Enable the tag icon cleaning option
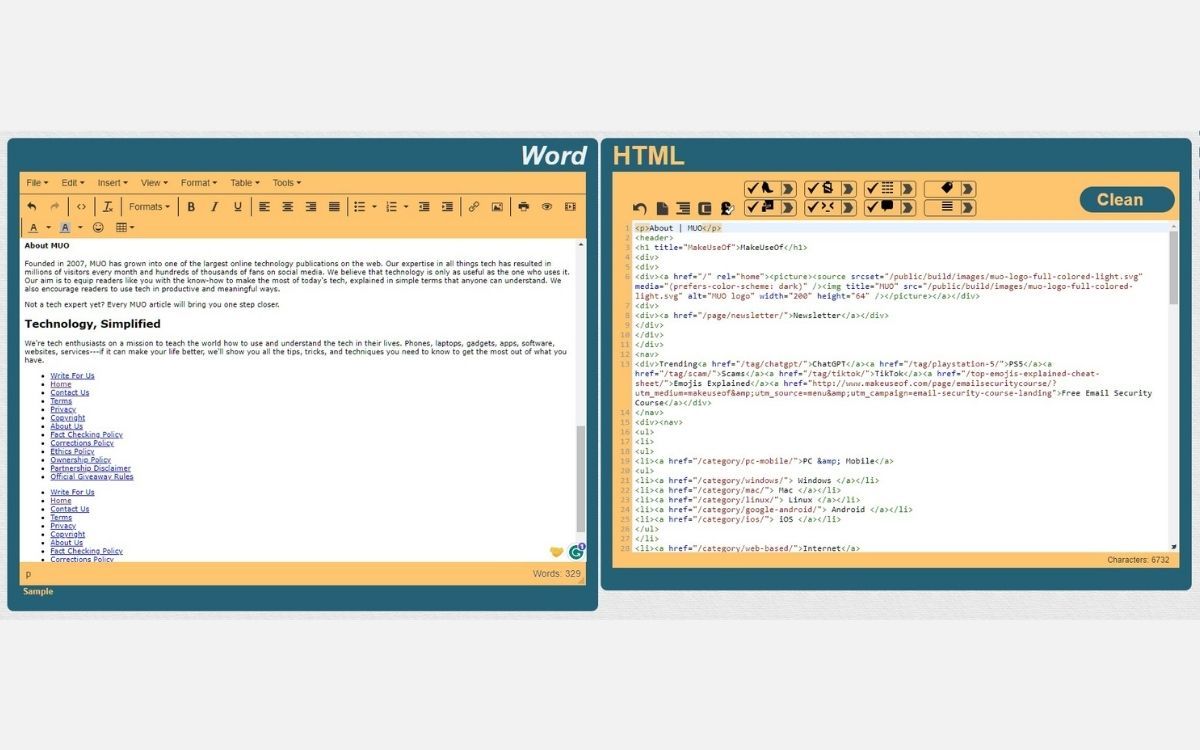 tap(943, 189)
